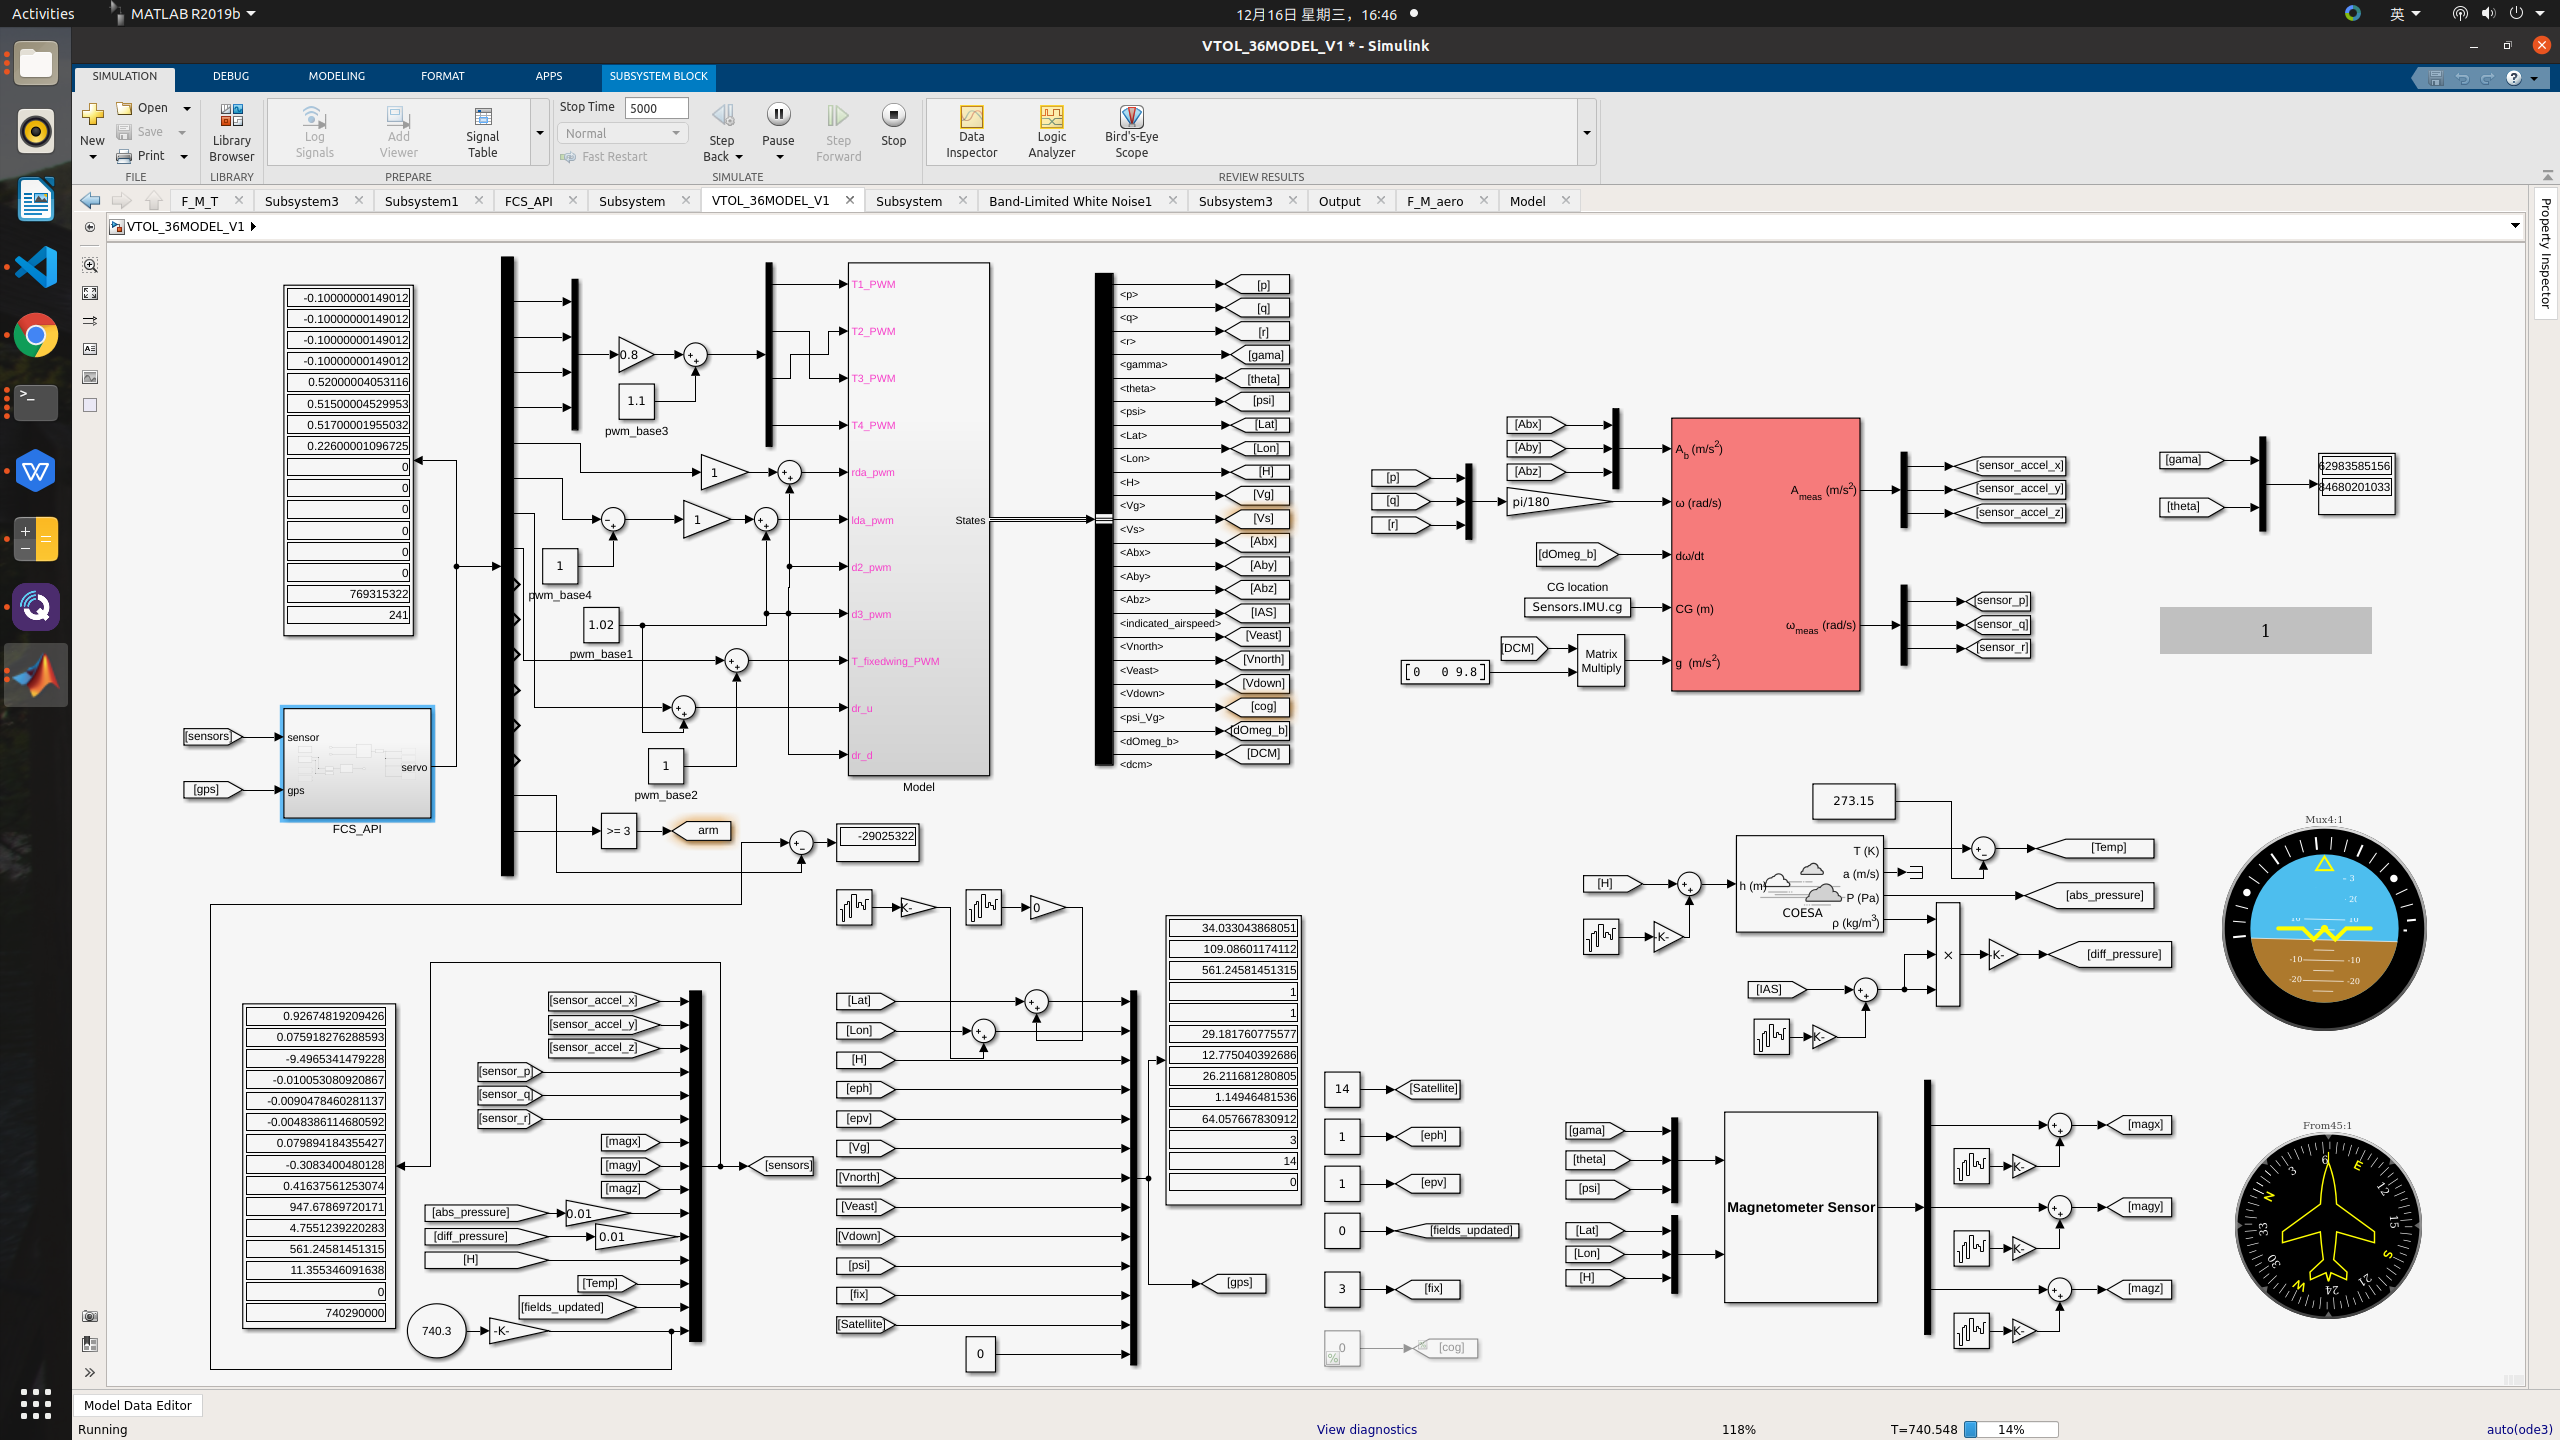This screenshot has height=1440, width=2560.
Task: Open the APPS ribbon tab
Action: pos(549,76)
